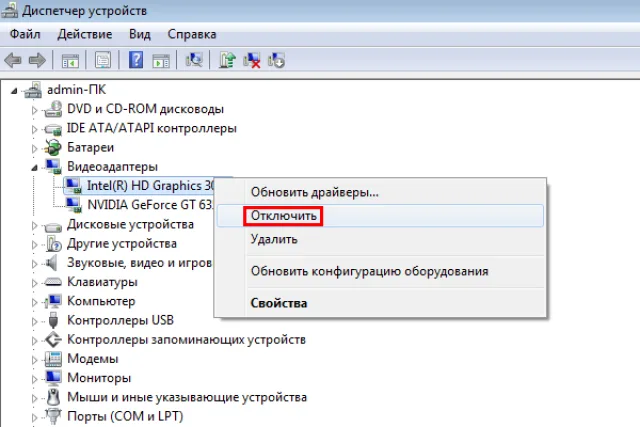Click Uninstall device icon with red X

click(252, 60)
